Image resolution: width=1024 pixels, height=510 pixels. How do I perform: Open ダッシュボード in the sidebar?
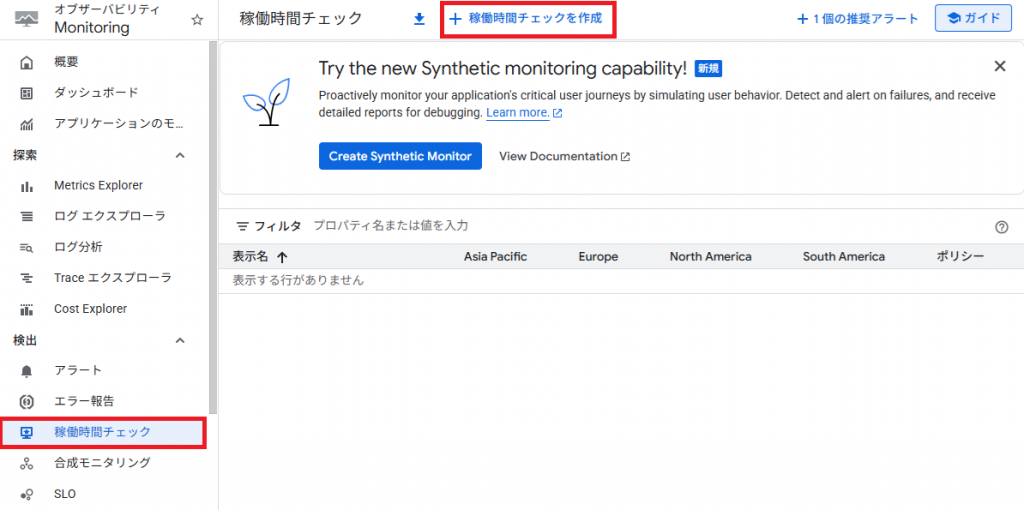(x=95, y=93)
